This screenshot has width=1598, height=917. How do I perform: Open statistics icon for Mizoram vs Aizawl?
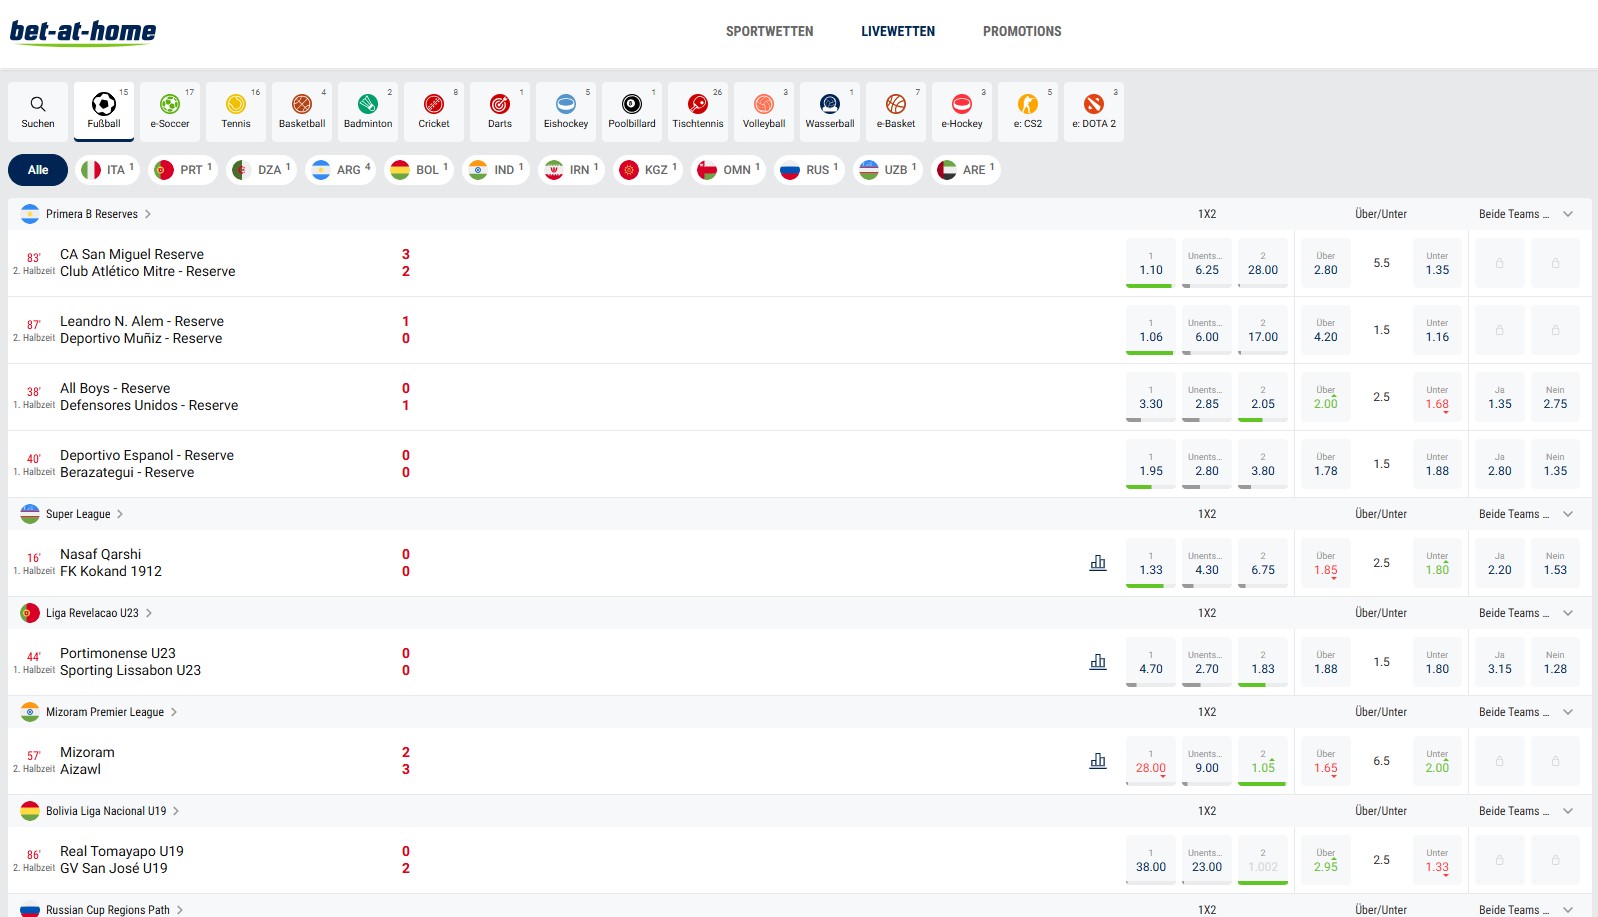[x=1098, y=761]
